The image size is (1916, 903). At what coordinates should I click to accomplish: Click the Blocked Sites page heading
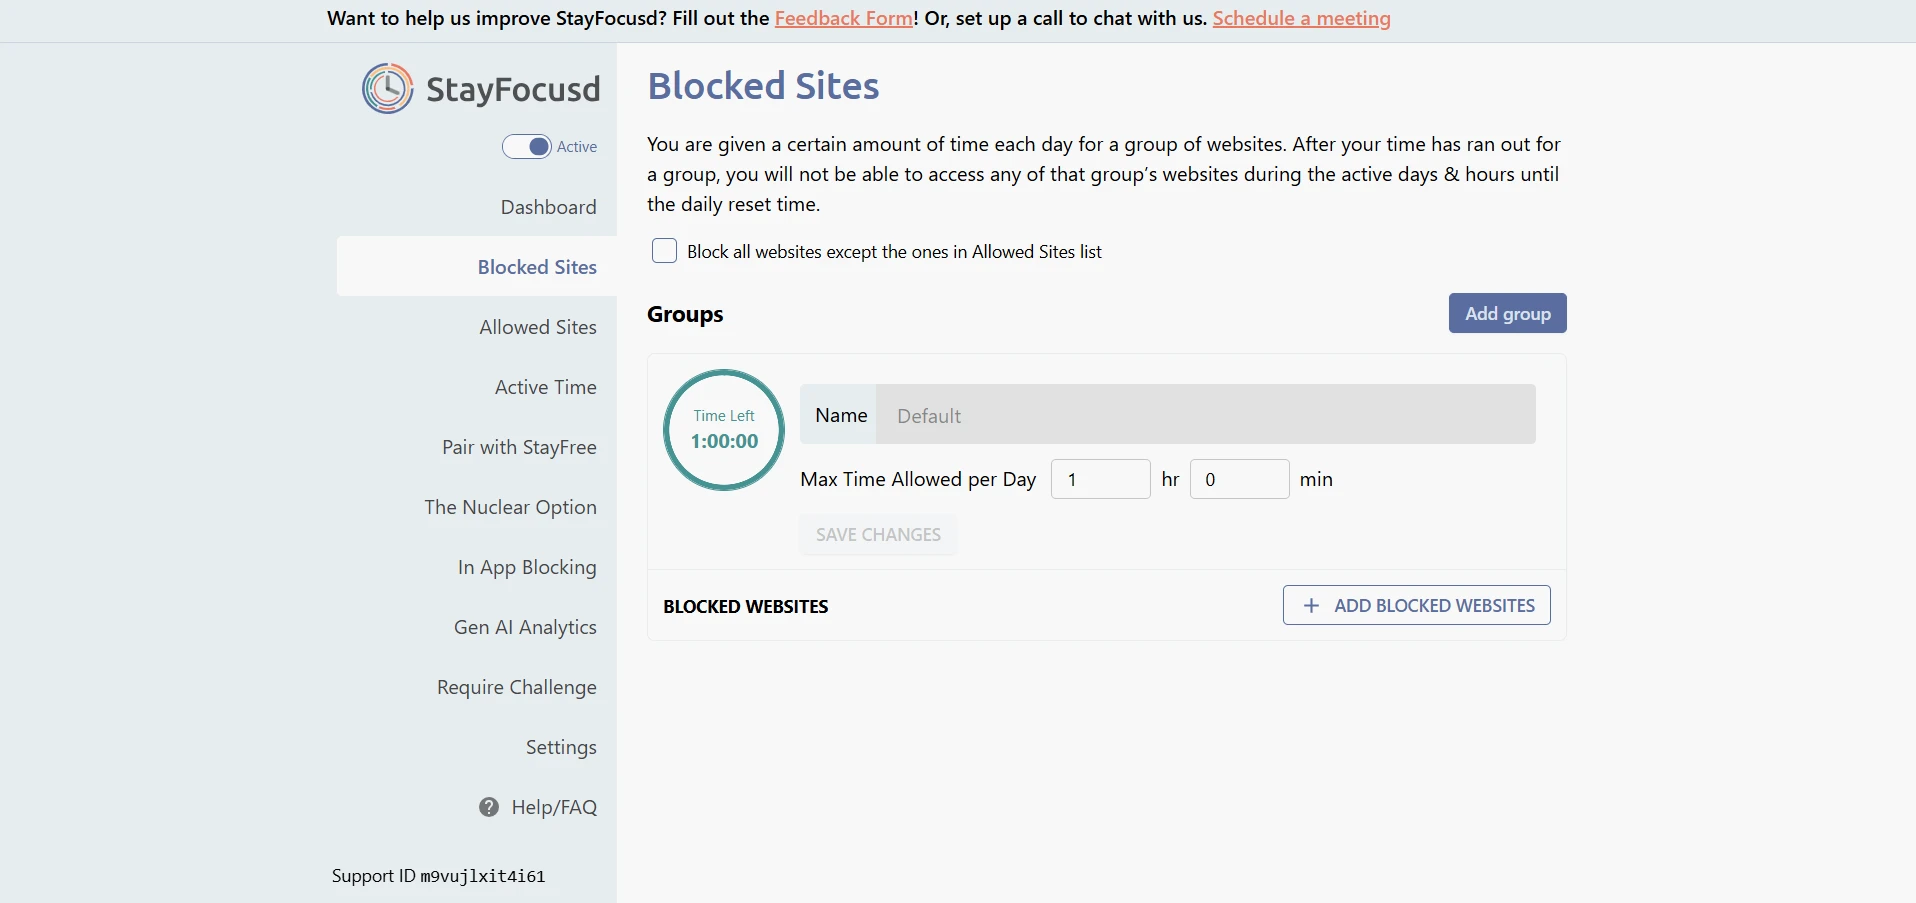[763, 86]
